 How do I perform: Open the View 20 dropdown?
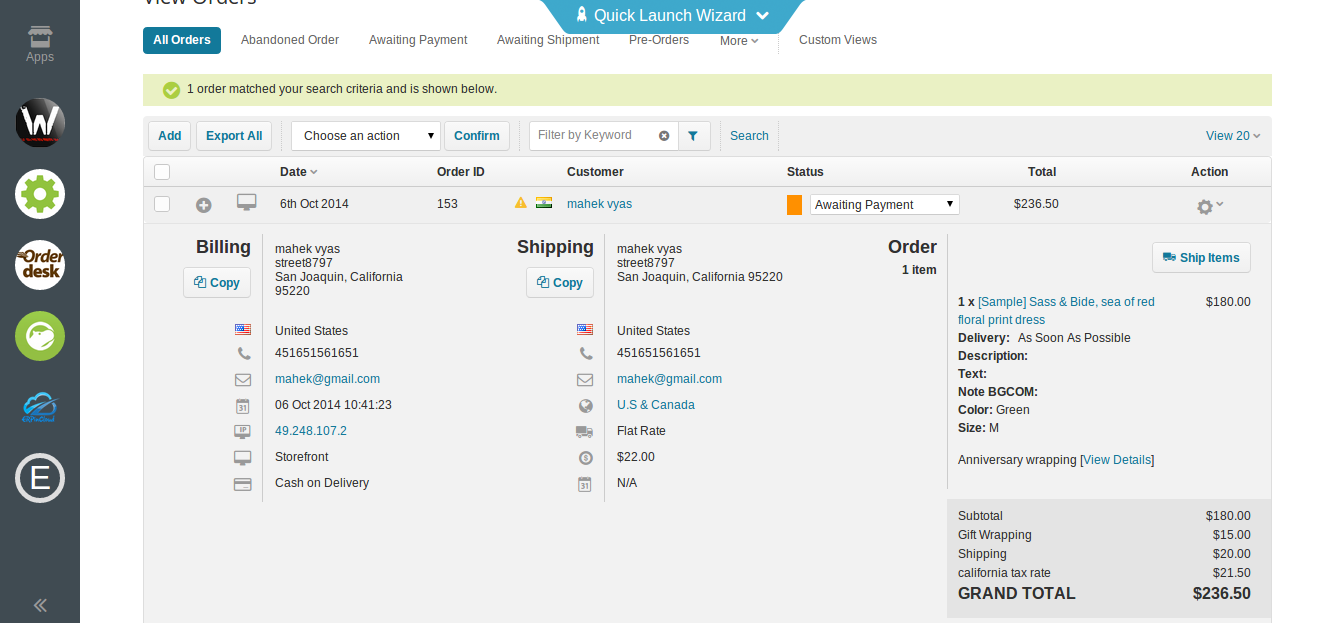[1232, 135]
